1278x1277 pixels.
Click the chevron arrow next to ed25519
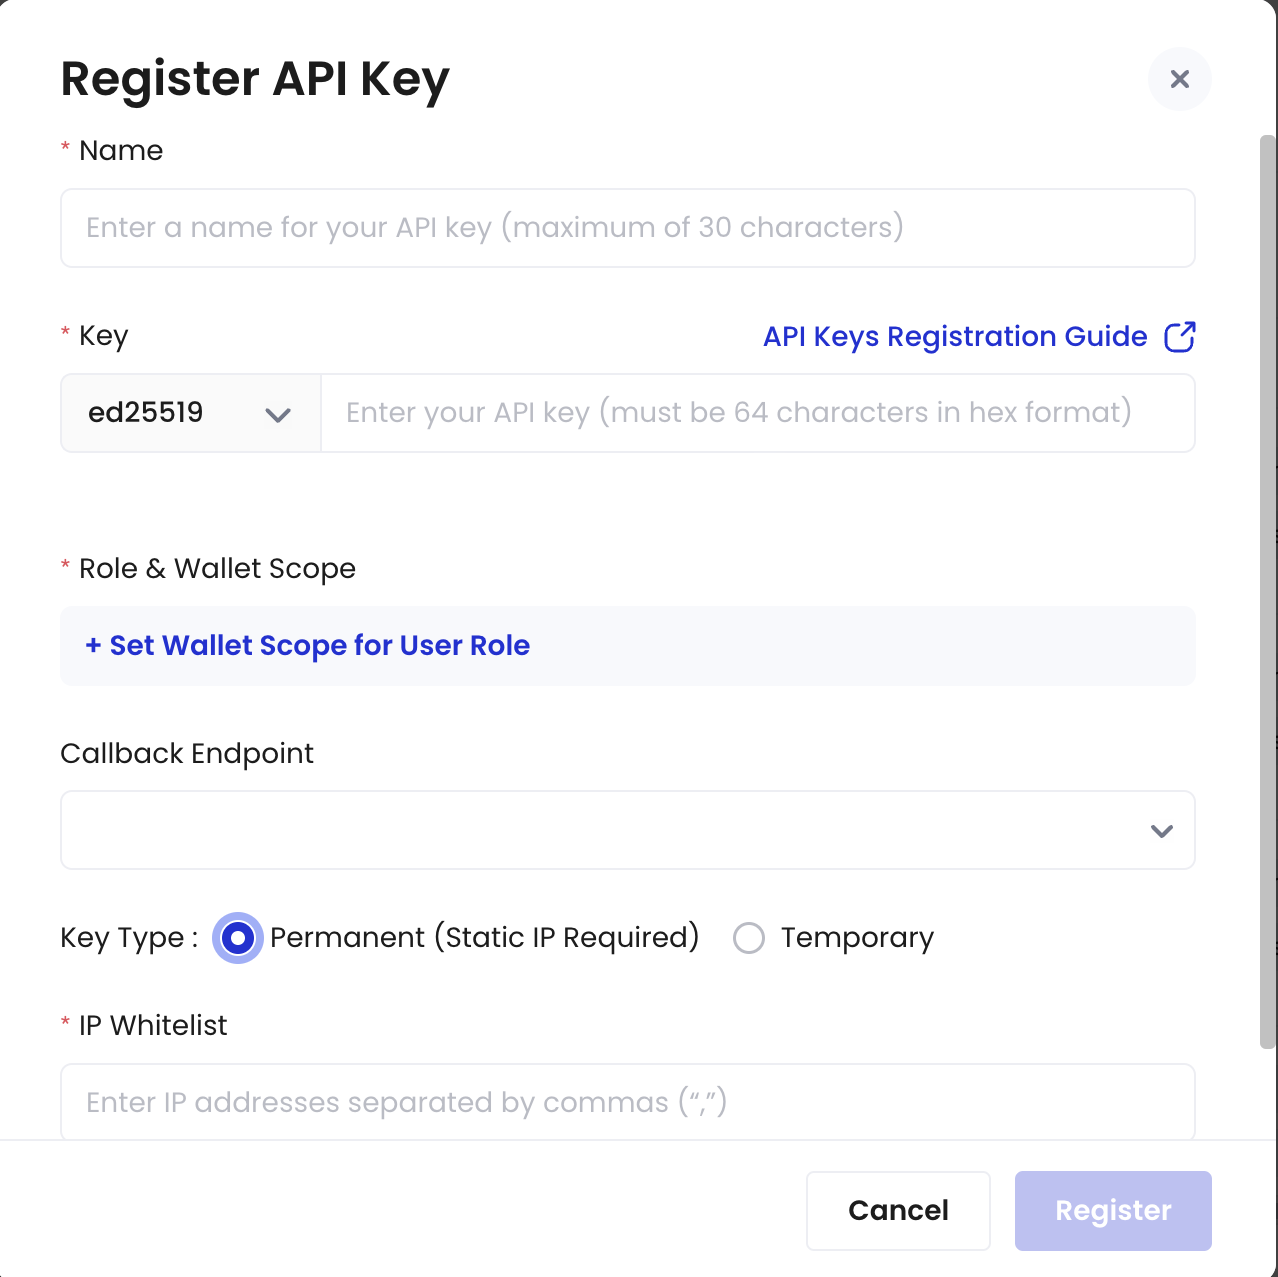tap(278, 414)
